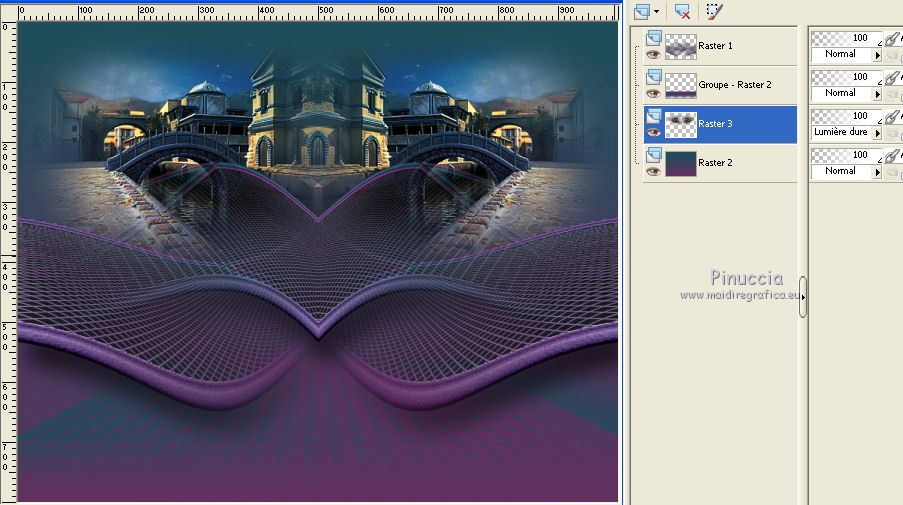Expand the blend mode list for Raster 2
Screen dimensions: 903x505
click(878, 171)
